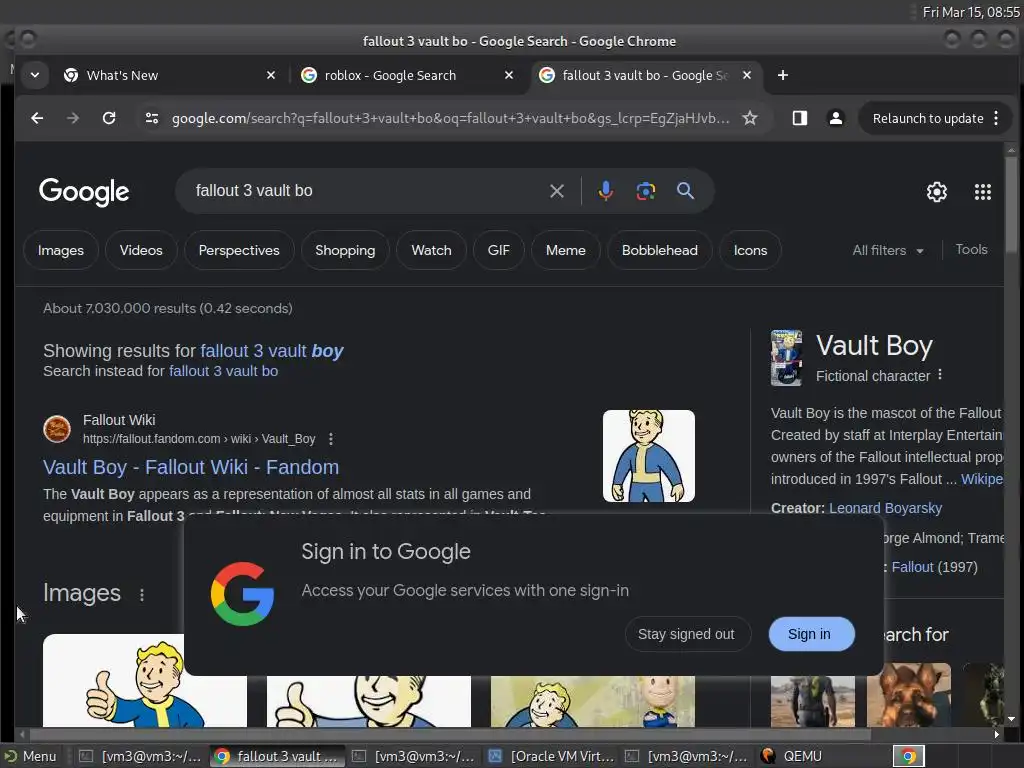Screen dimensions: 1024x768
Task: Select the GIF filter chip
Action: (498, 250)
